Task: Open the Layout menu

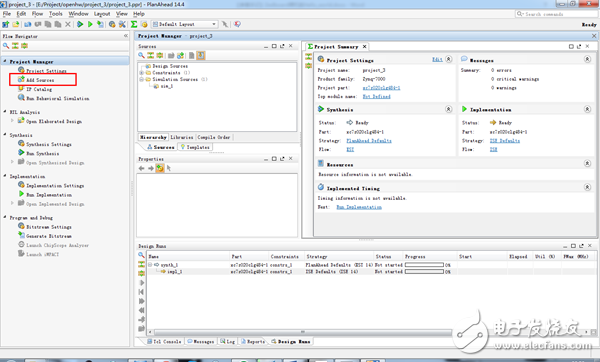Action: pos(102,14)
